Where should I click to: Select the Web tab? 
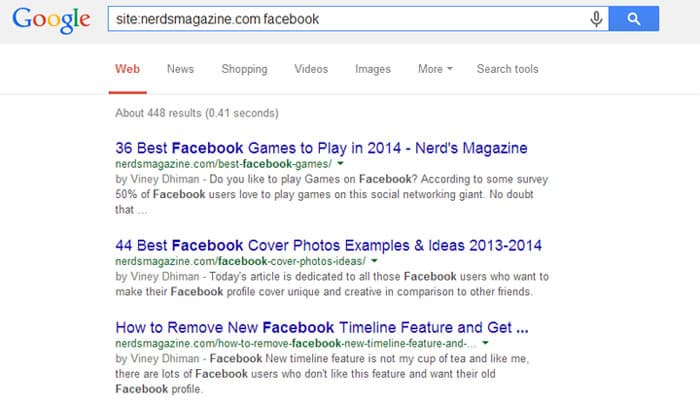coord(127,69)
